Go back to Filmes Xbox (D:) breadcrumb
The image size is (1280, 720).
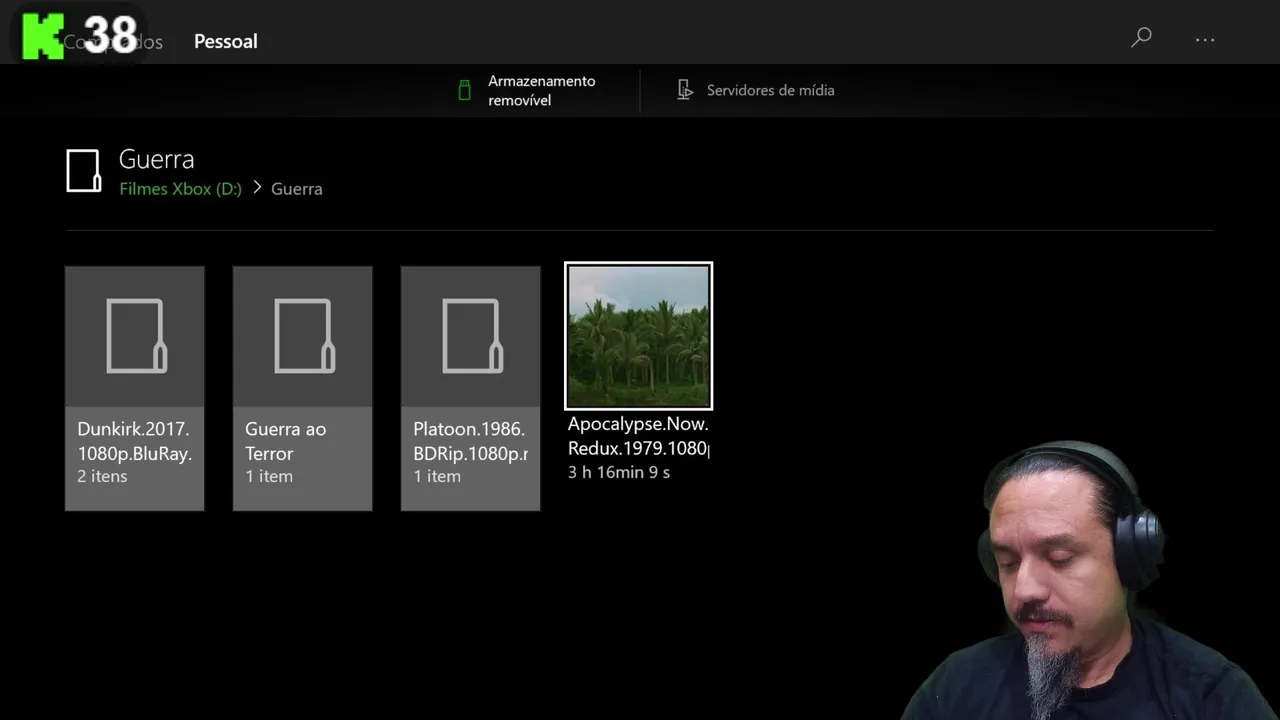(x=180, y=188)
